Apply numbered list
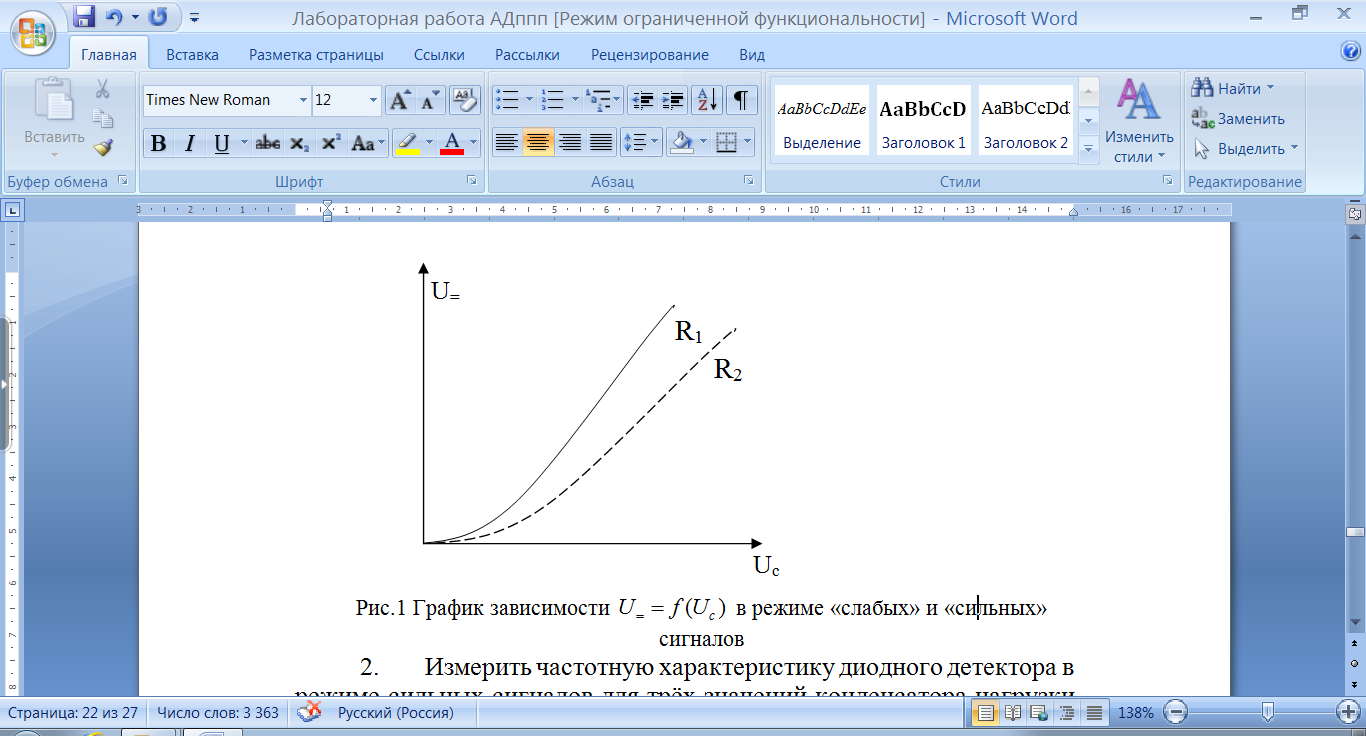The width and height of the screenshot is (1366, 736). (552, 100)
